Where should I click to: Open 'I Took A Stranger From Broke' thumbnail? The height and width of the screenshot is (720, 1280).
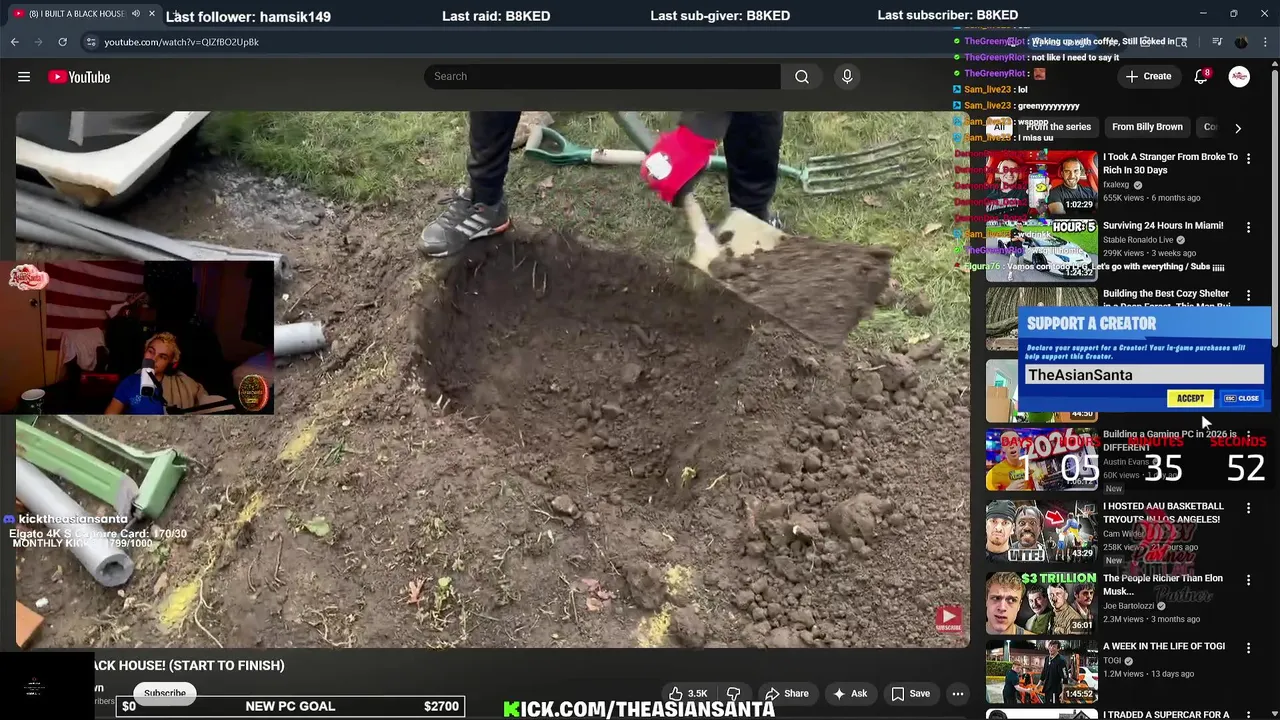pos(1041,181)
